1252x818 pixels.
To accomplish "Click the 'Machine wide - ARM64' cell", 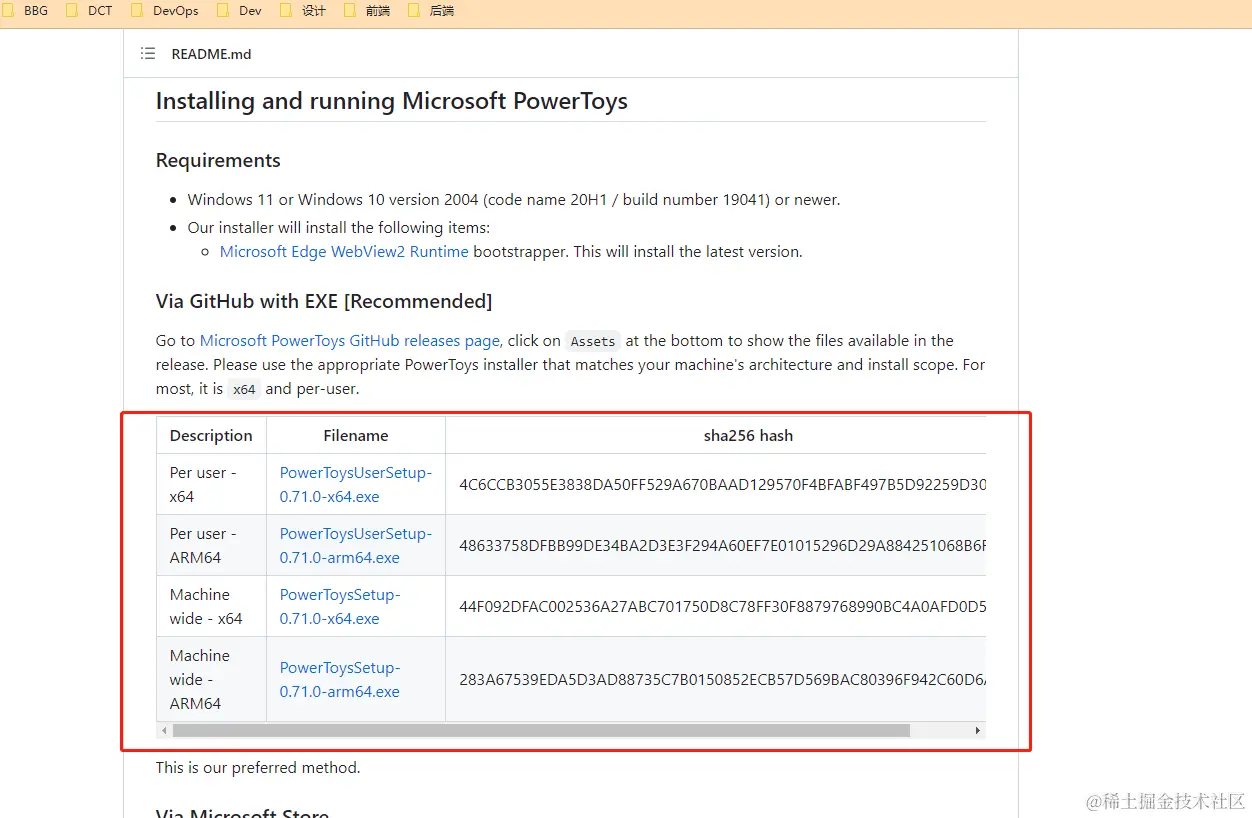I will point(211,679).
